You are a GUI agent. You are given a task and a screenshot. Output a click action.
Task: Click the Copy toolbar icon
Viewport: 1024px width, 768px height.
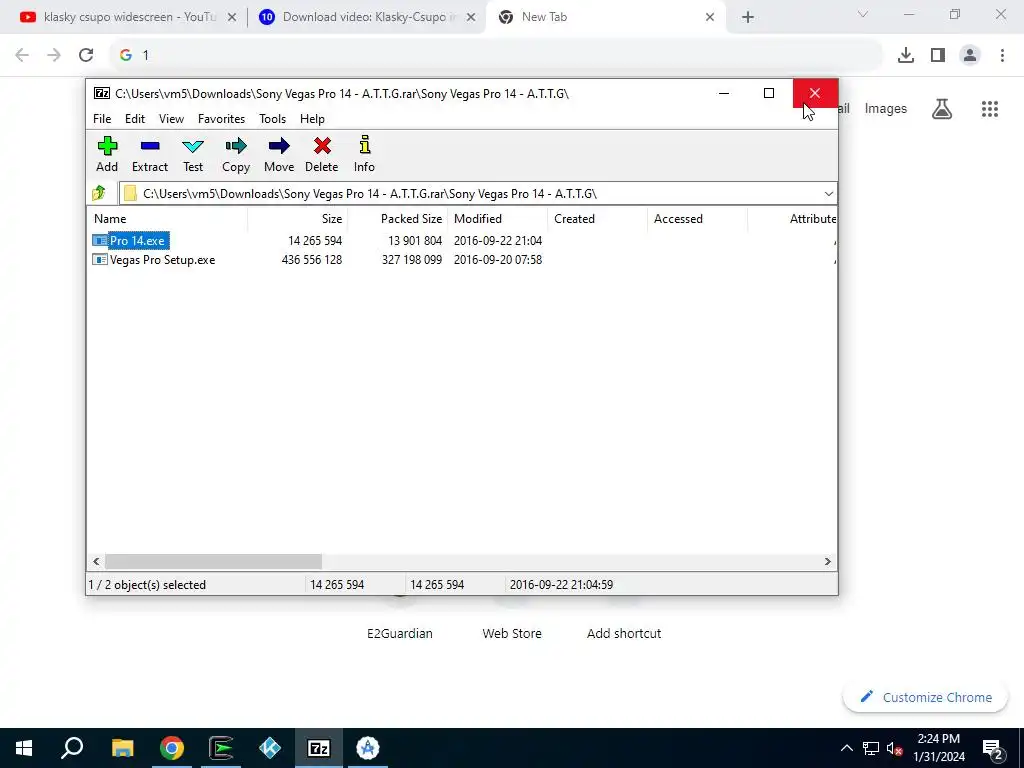click(236, 155)
